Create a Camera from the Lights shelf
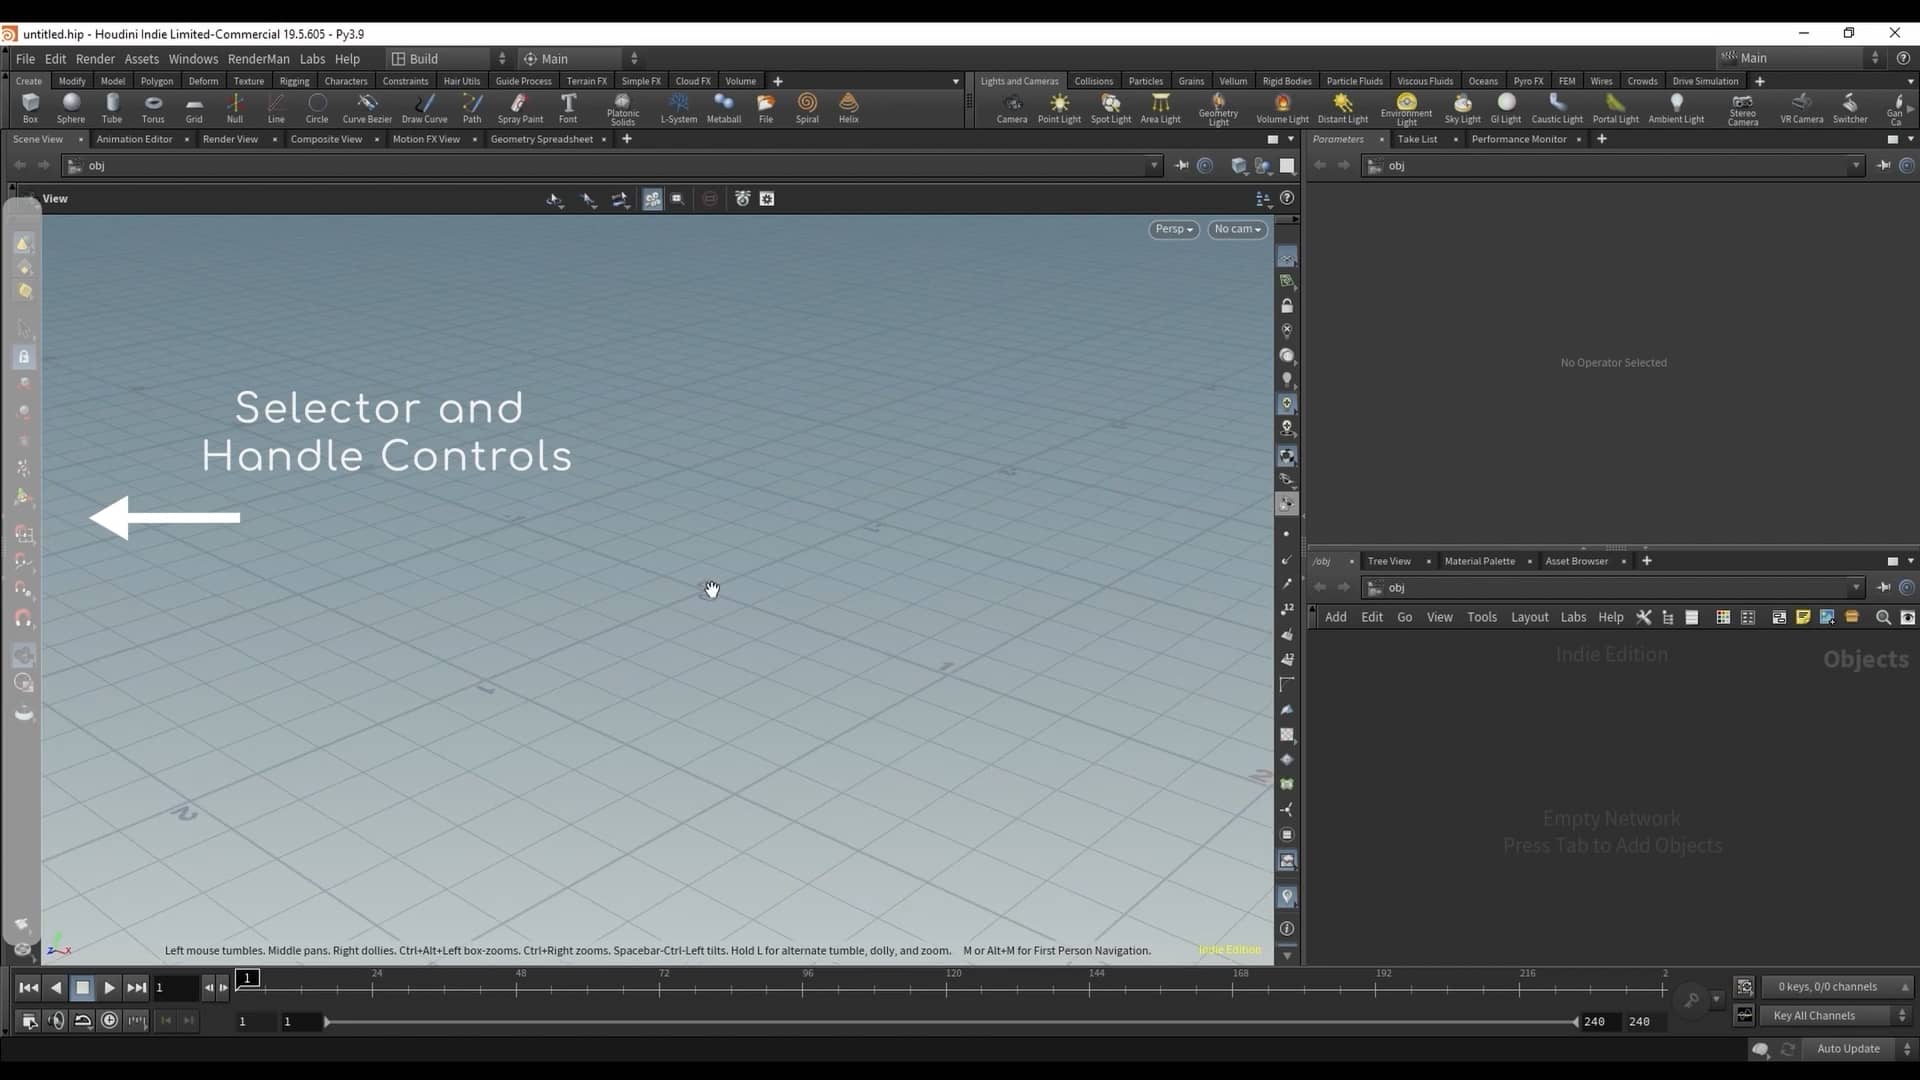This screenshot has height=1080, width=1920. click(1012, 108)
